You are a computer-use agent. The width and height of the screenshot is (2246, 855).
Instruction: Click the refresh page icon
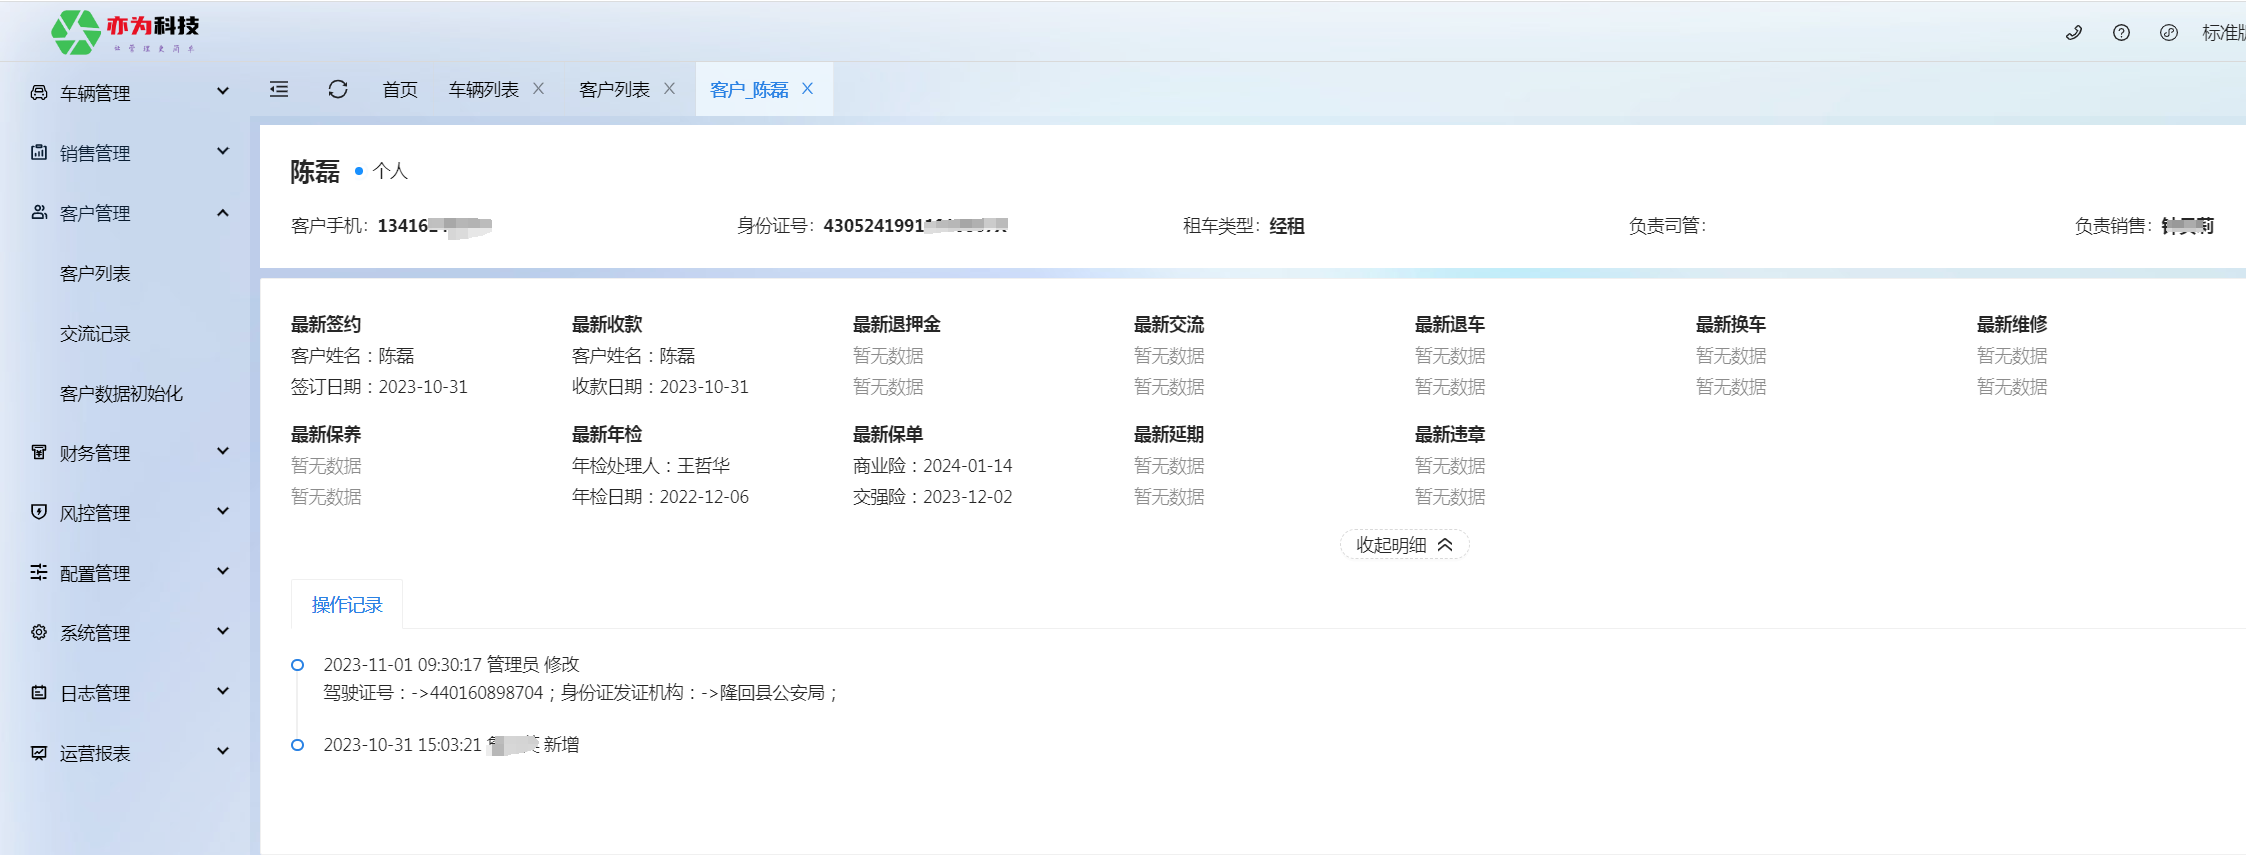[x=338, y=90]
